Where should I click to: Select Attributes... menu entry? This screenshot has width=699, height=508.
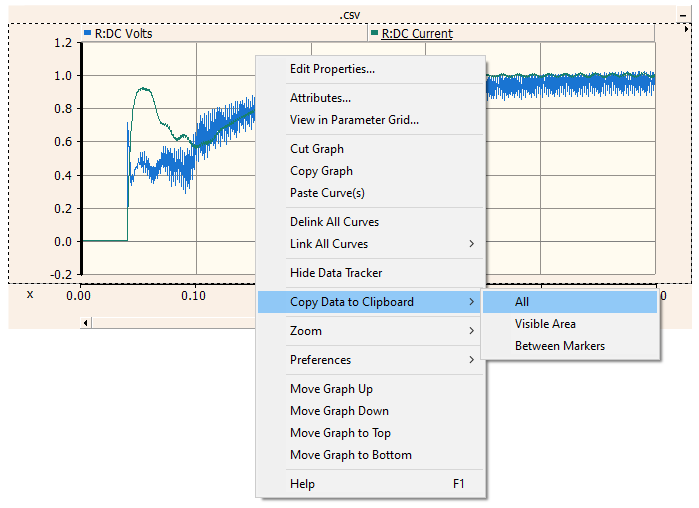(320, 98)
